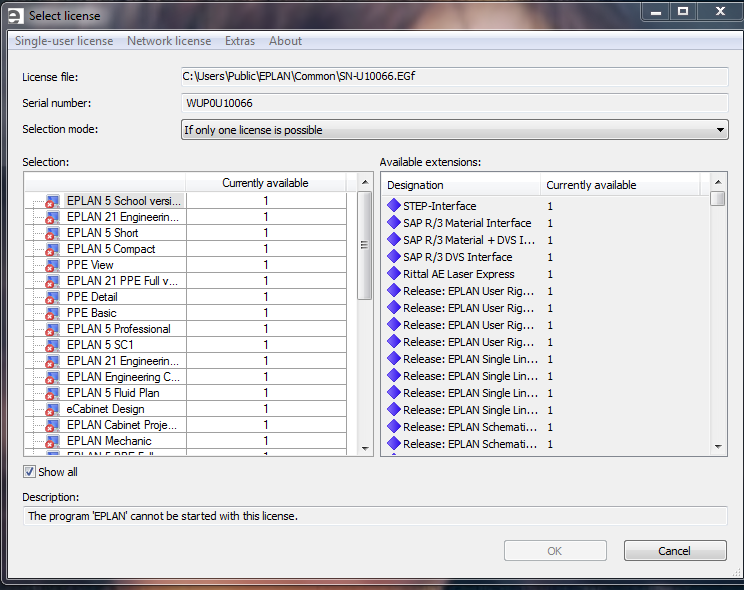Select the EPLAN 5 Professional row

[185, 329]
